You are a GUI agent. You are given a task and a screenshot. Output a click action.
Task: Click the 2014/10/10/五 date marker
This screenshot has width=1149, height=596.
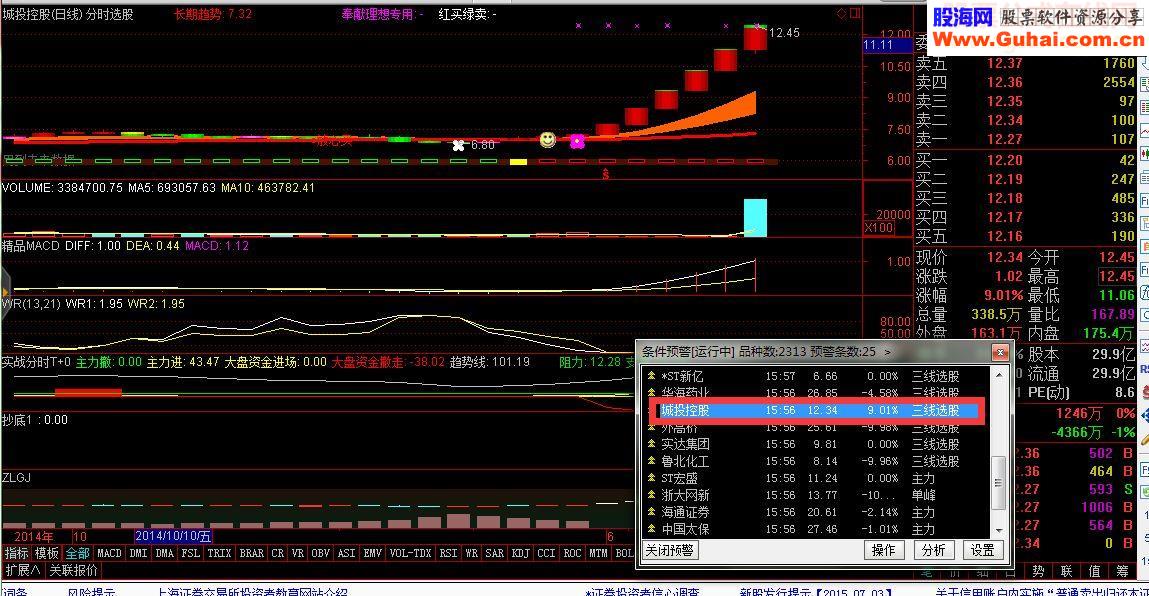(x=173, y=537)
